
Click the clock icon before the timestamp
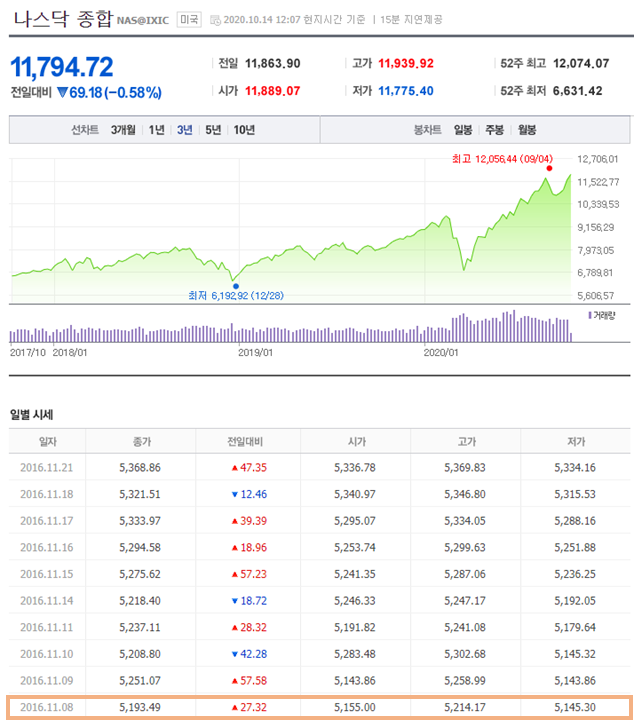tap(215, 20)
